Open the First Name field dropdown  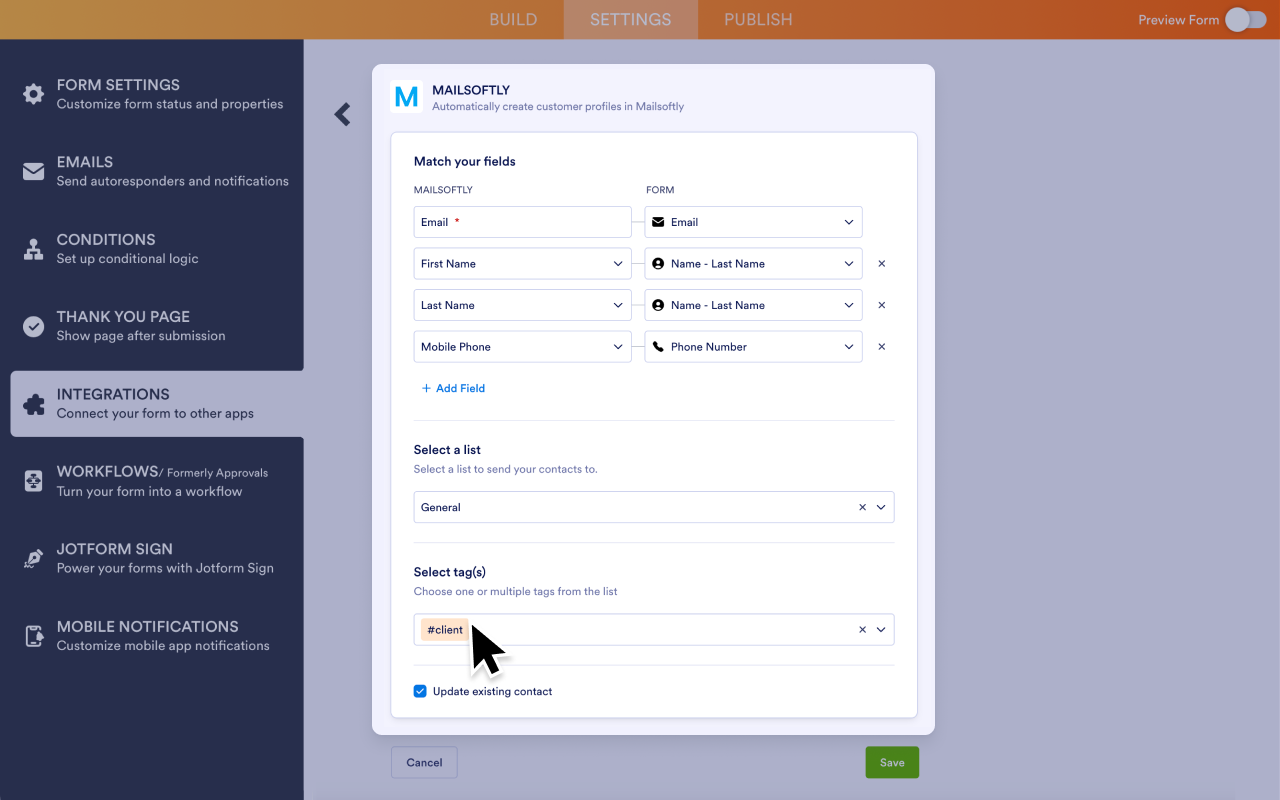pos(521,263)
